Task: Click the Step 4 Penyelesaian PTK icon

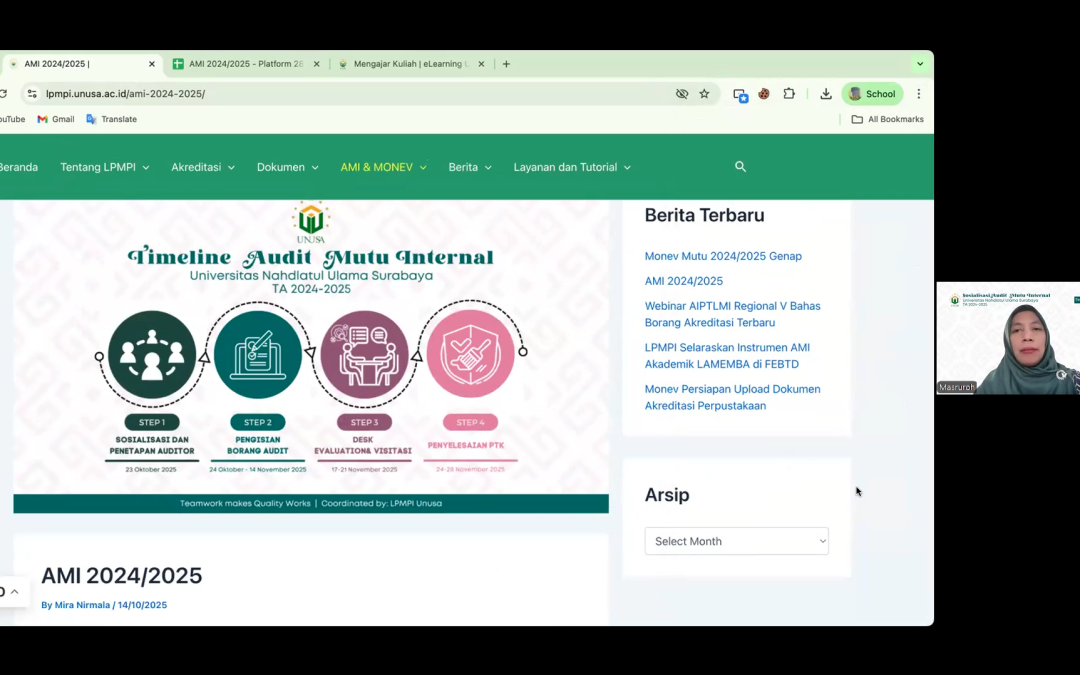Action: (x=470, y=354)
